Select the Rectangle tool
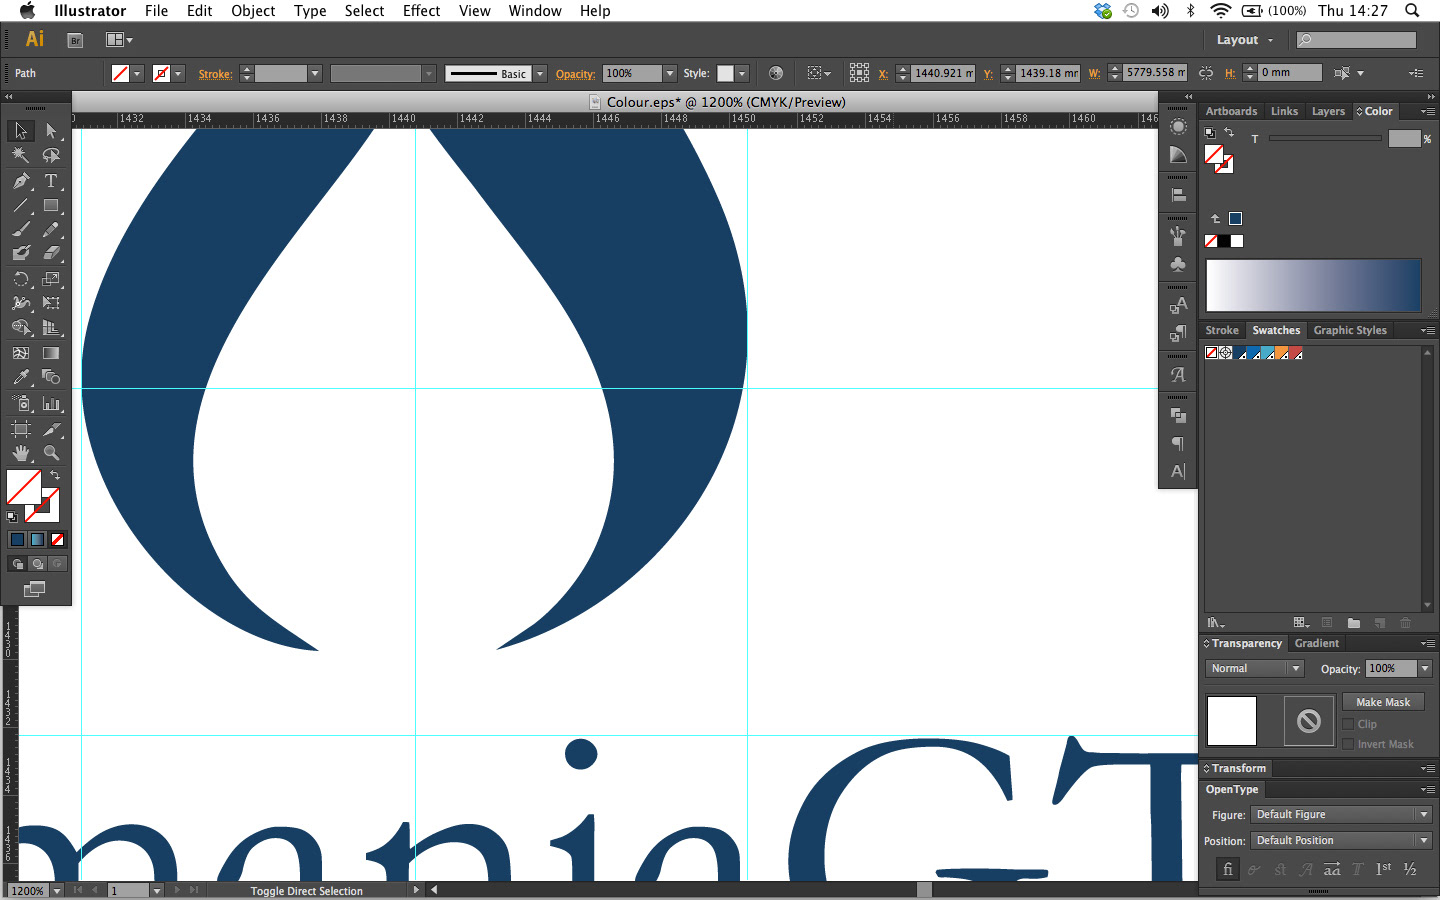1440x900 pixels. 51,205
